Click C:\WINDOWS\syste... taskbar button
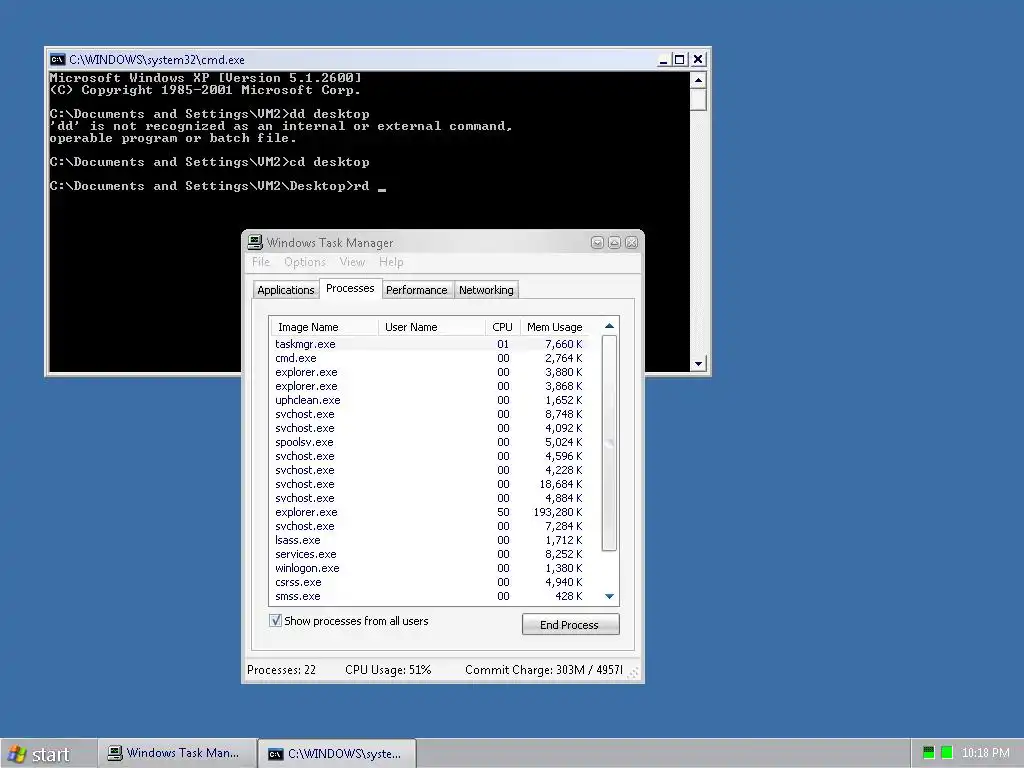1024x768 pixels. (x=337, y=754)
